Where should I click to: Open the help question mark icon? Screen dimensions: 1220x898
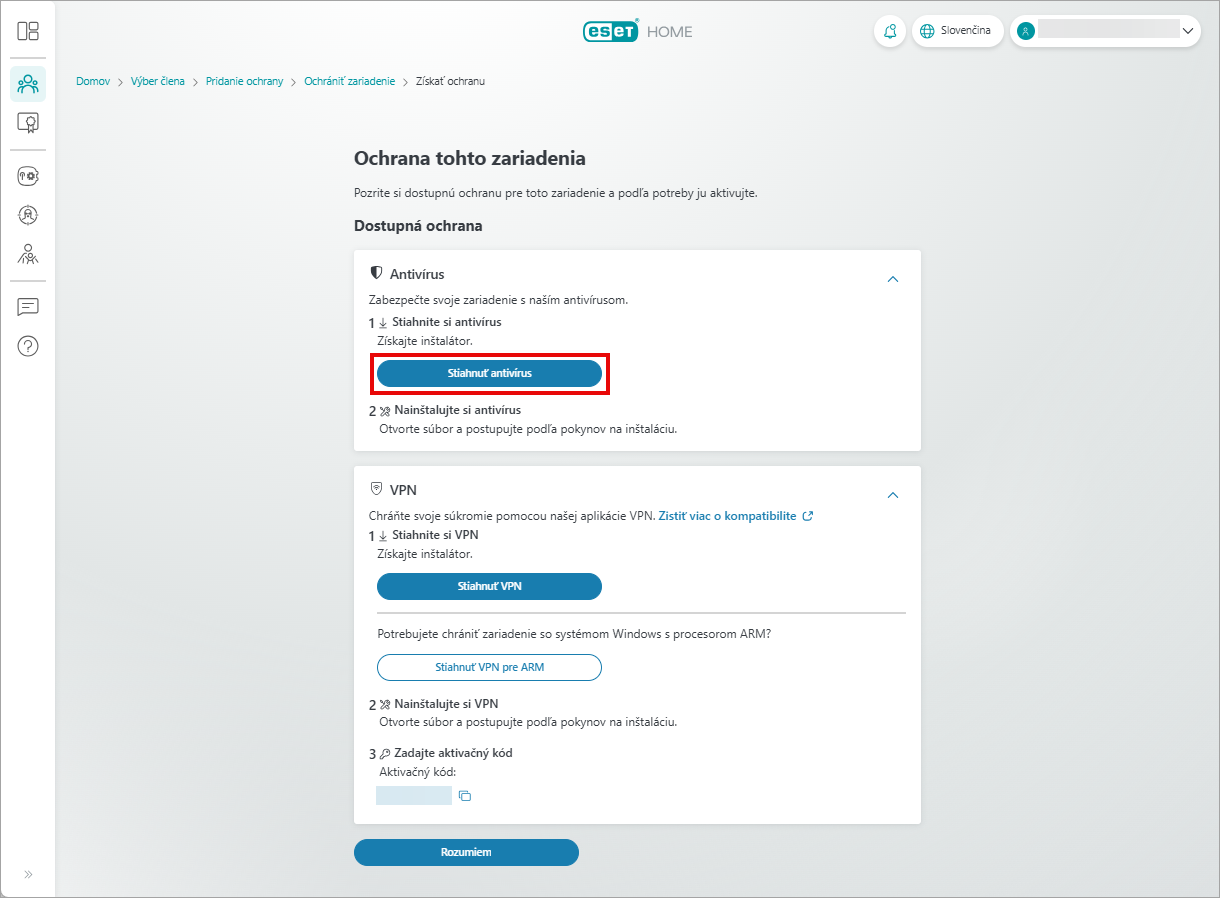pyautogui.click(x=28, y=346)
